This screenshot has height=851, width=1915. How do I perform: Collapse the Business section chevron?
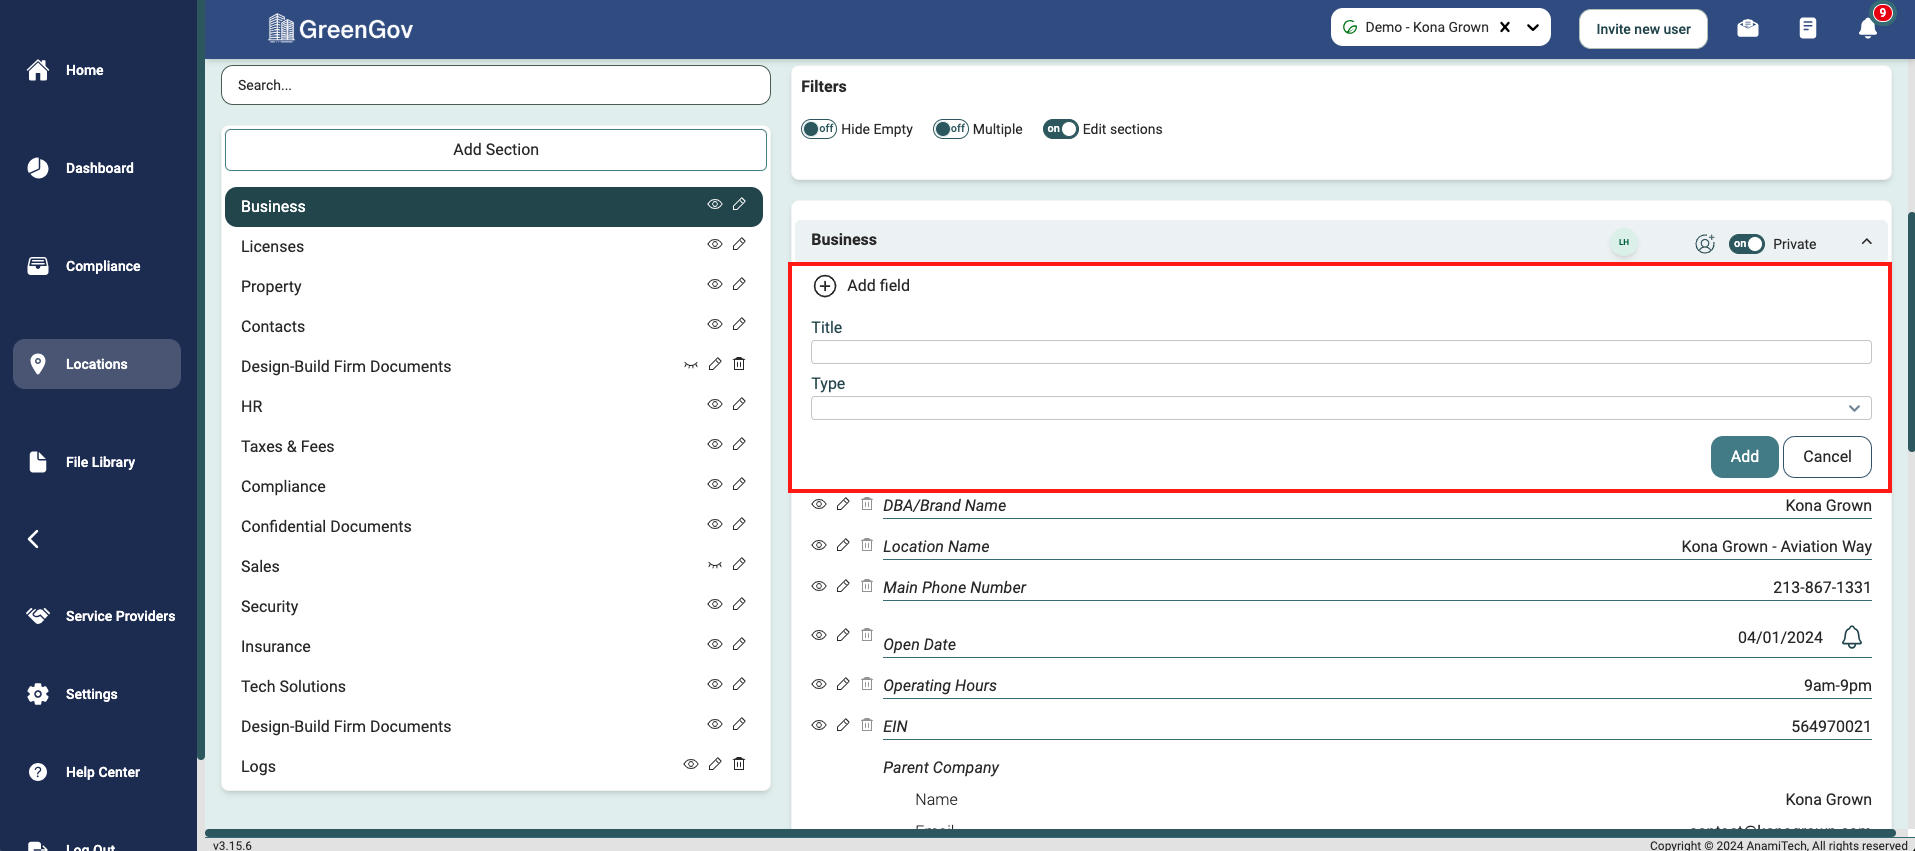click(x=1866, y=242)
